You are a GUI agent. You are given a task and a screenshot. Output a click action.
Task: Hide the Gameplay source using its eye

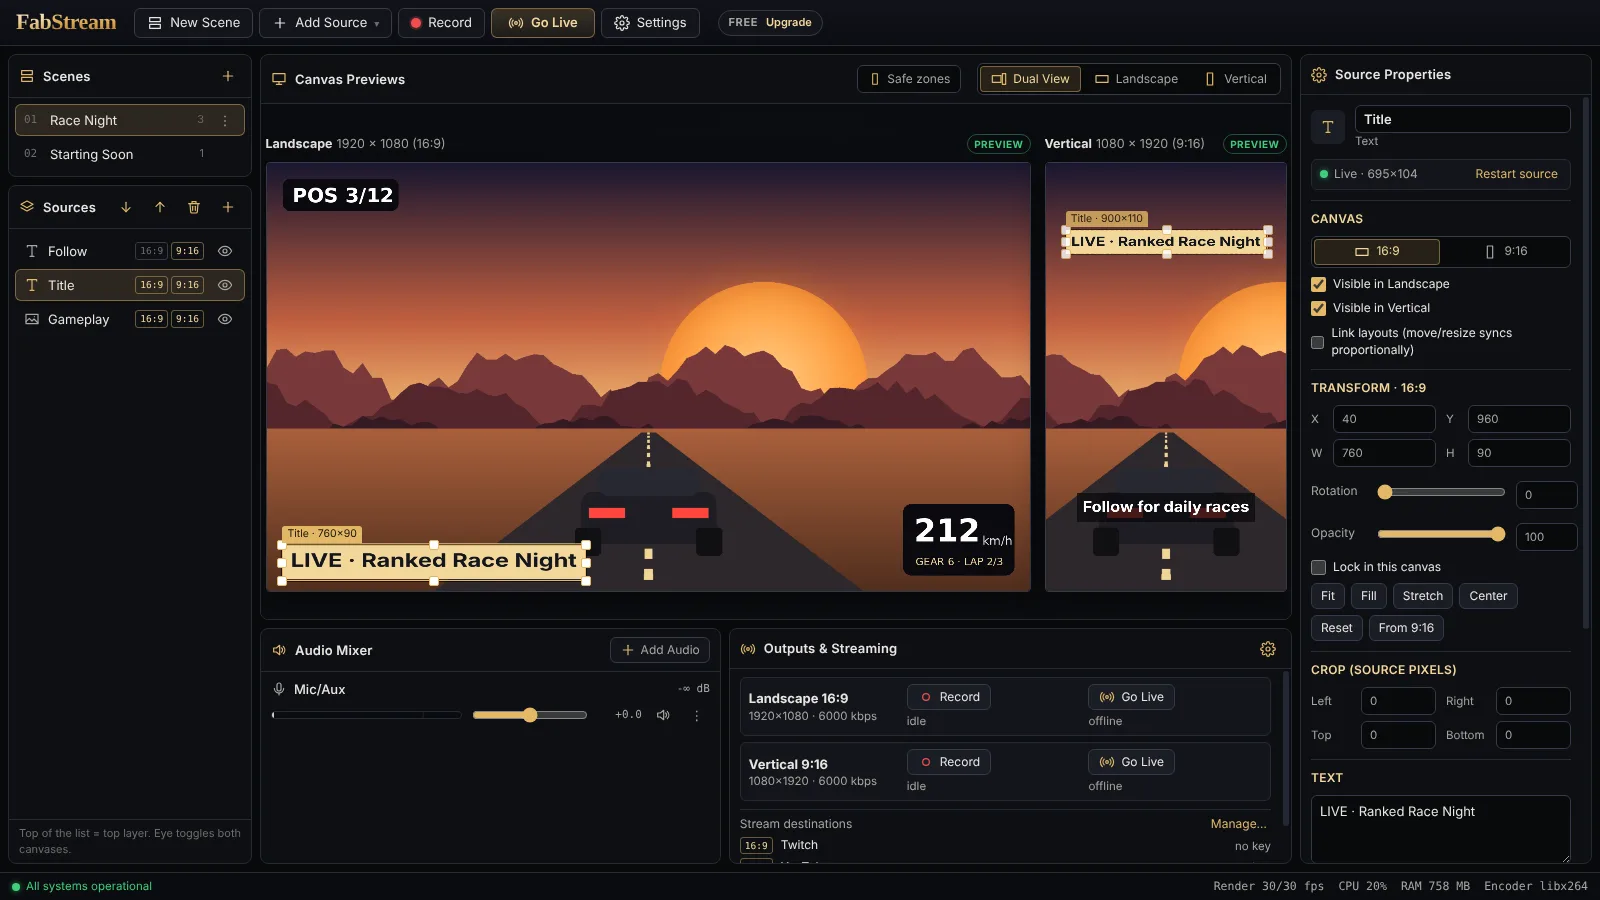pos(225,319)
